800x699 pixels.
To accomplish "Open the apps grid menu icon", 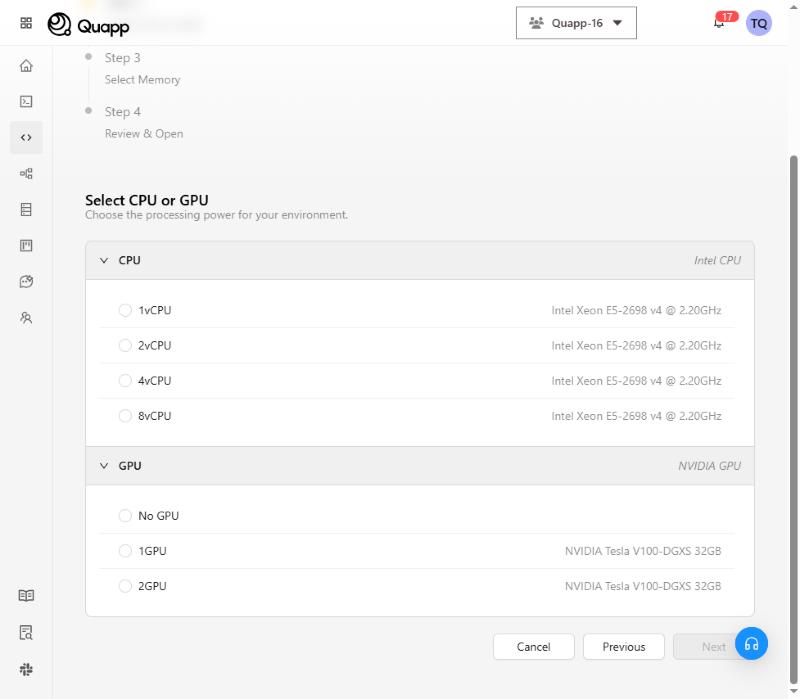I will tap(26, 23).
